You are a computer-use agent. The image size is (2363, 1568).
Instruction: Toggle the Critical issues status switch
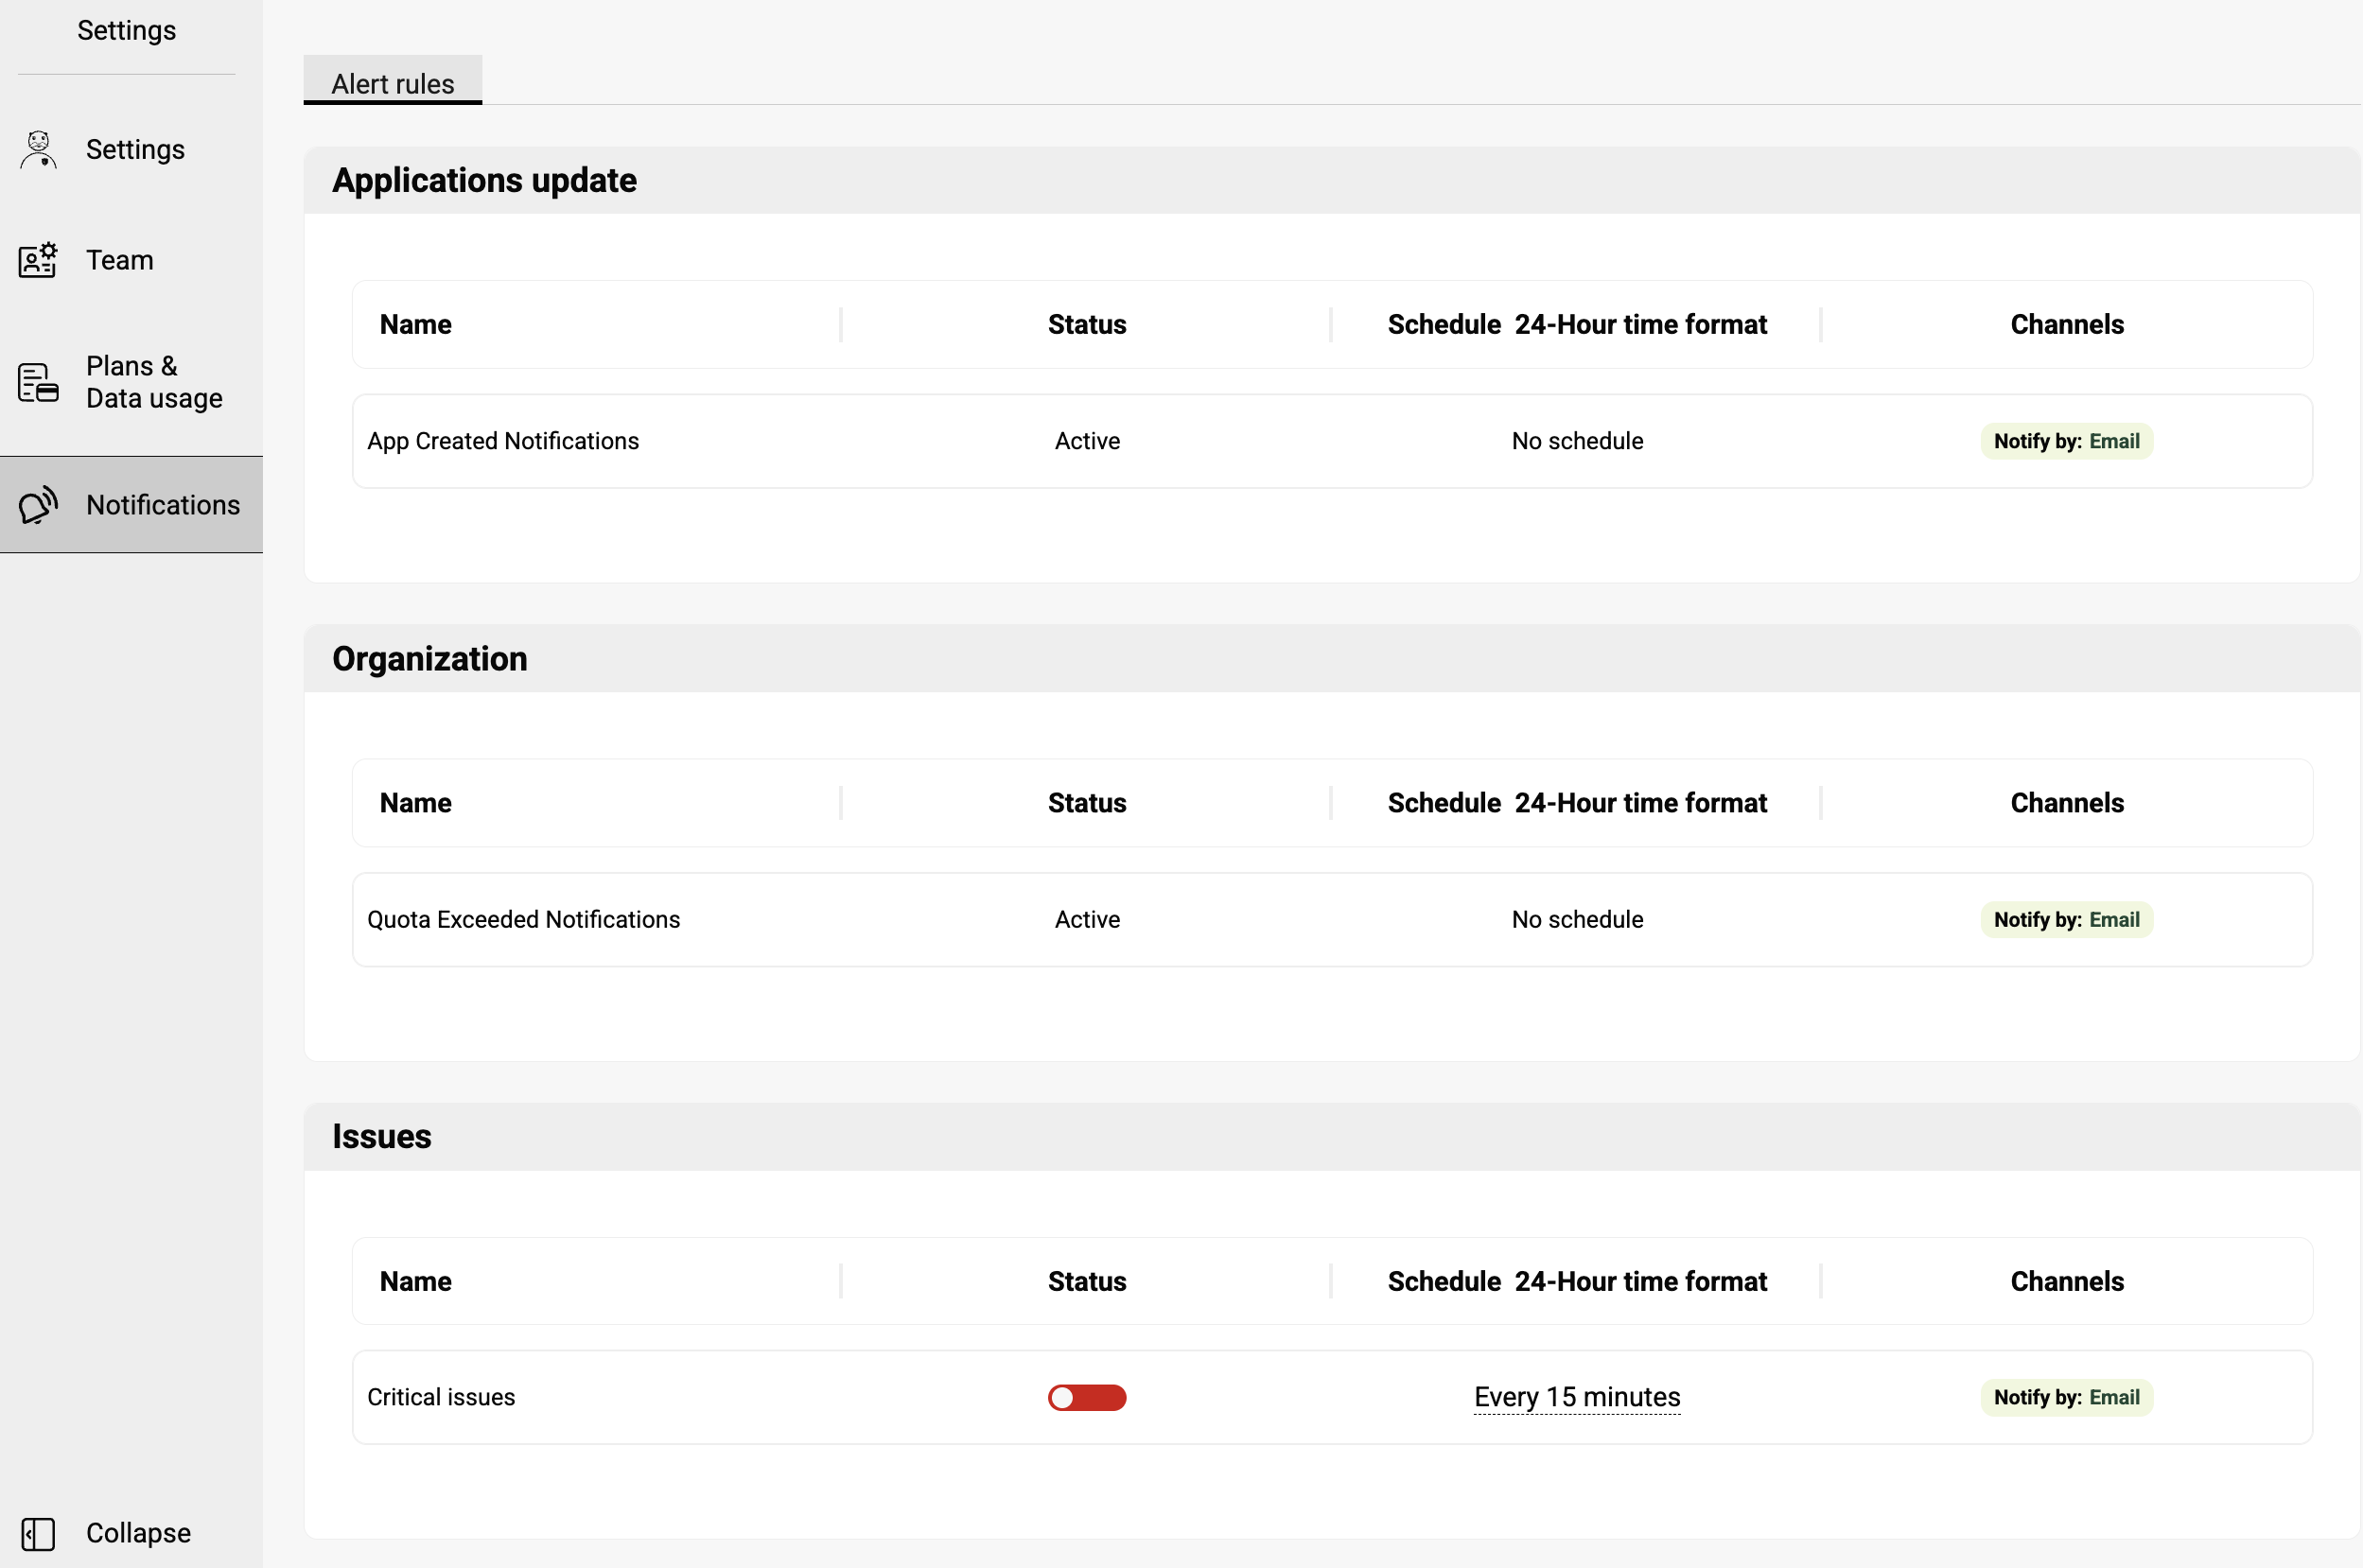click(1086, 1397)
